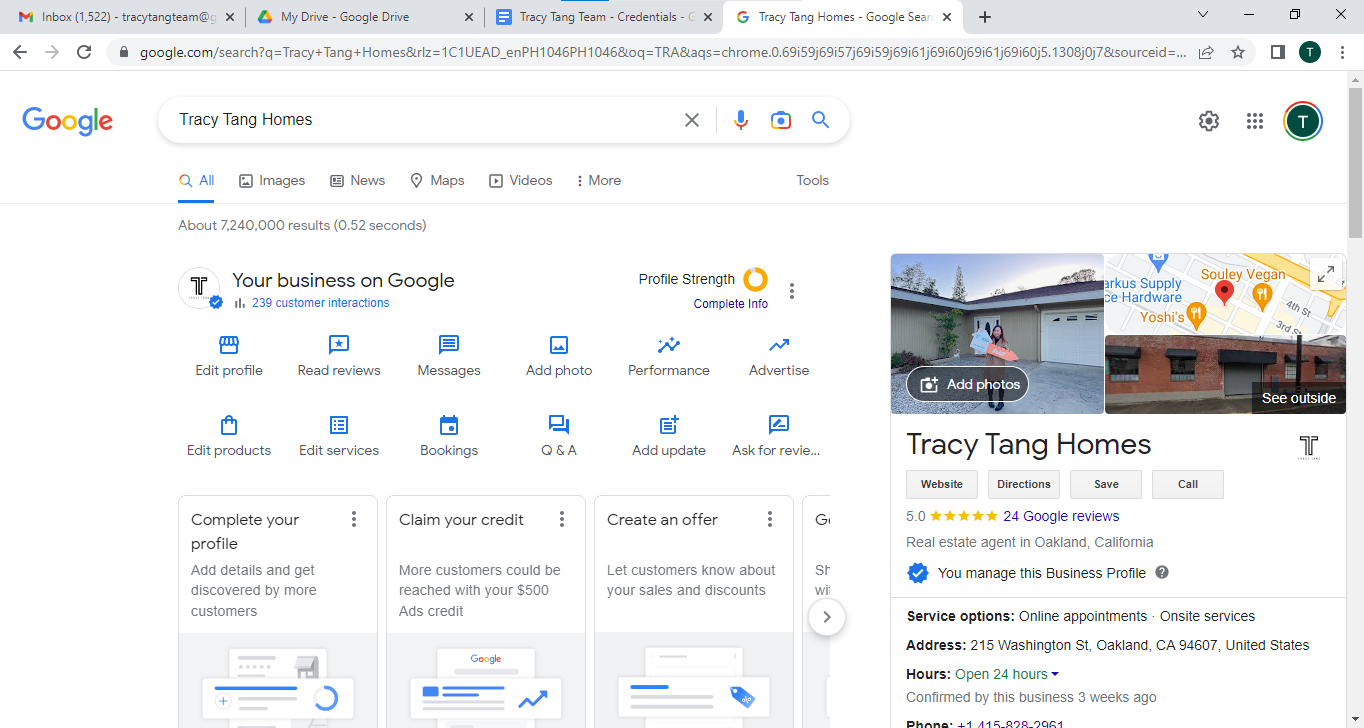Switch to Tracy Tang Team Credentials tab
The width and height of the screenshot is (1364, 728).
(x=605, y=17)
